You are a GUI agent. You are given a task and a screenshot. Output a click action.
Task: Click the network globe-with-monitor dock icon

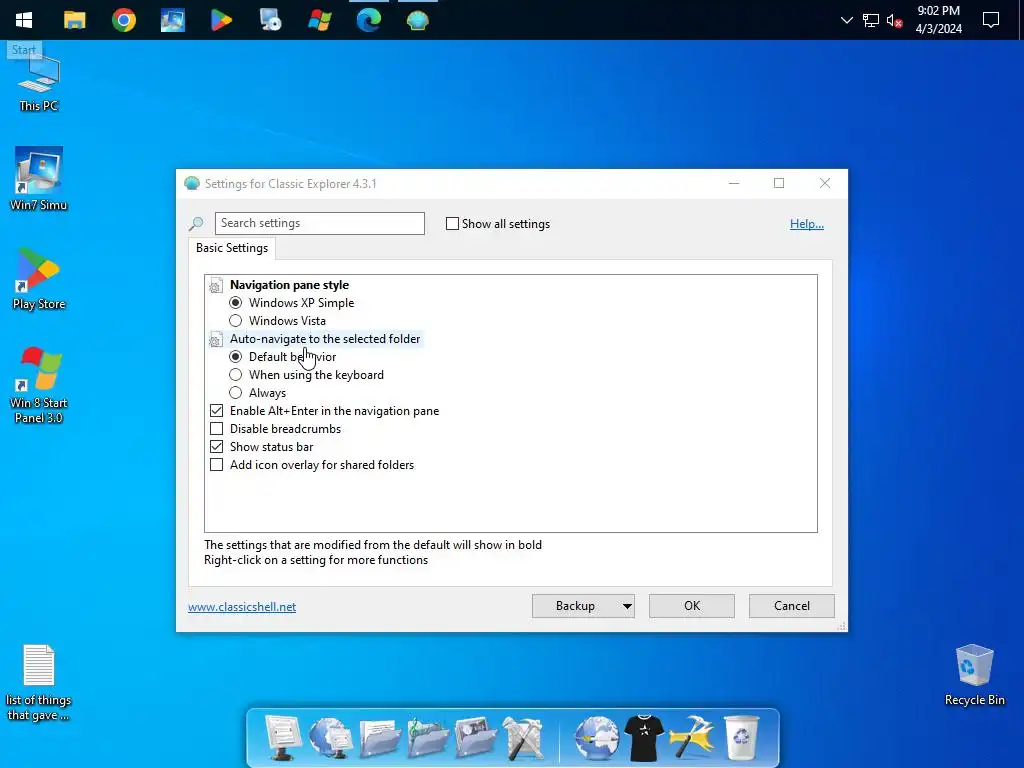[330, 738]
